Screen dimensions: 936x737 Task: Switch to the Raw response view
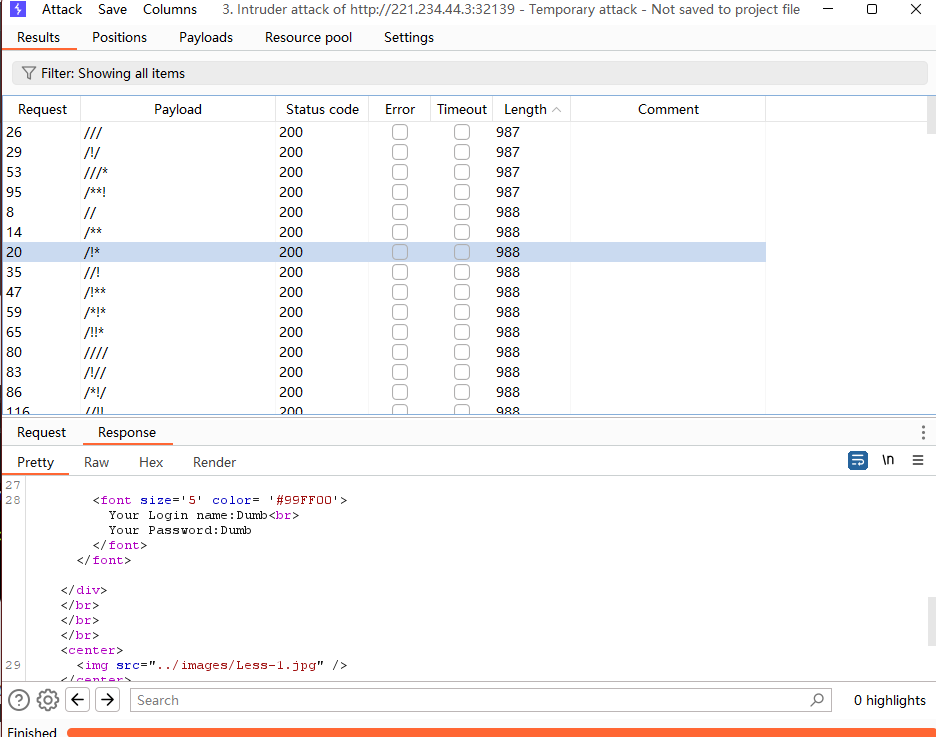(97, 462)
